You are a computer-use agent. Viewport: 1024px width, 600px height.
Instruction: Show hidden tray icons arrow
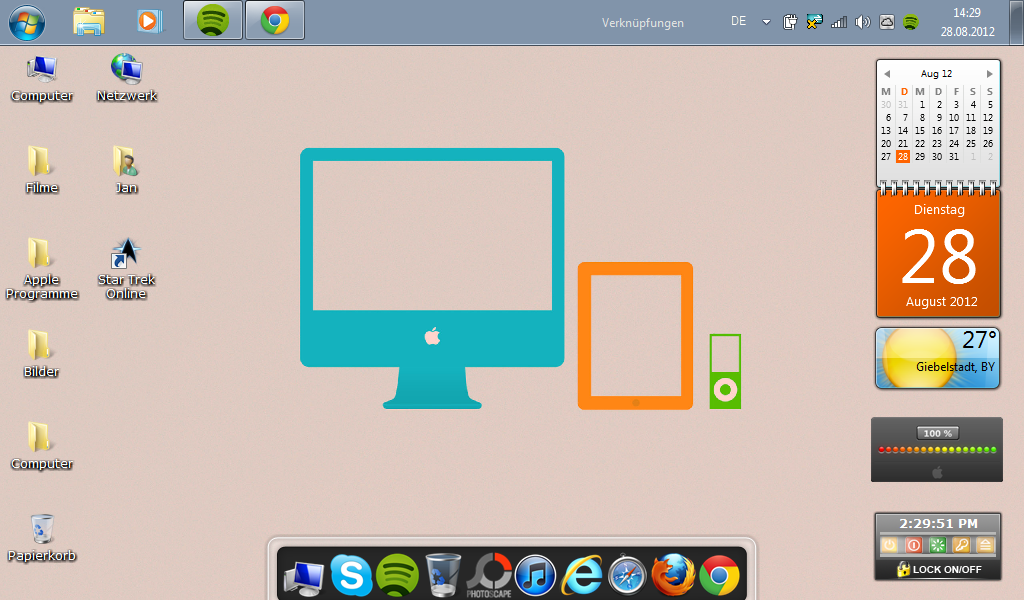pyautogui.click(x=766, y=22)
